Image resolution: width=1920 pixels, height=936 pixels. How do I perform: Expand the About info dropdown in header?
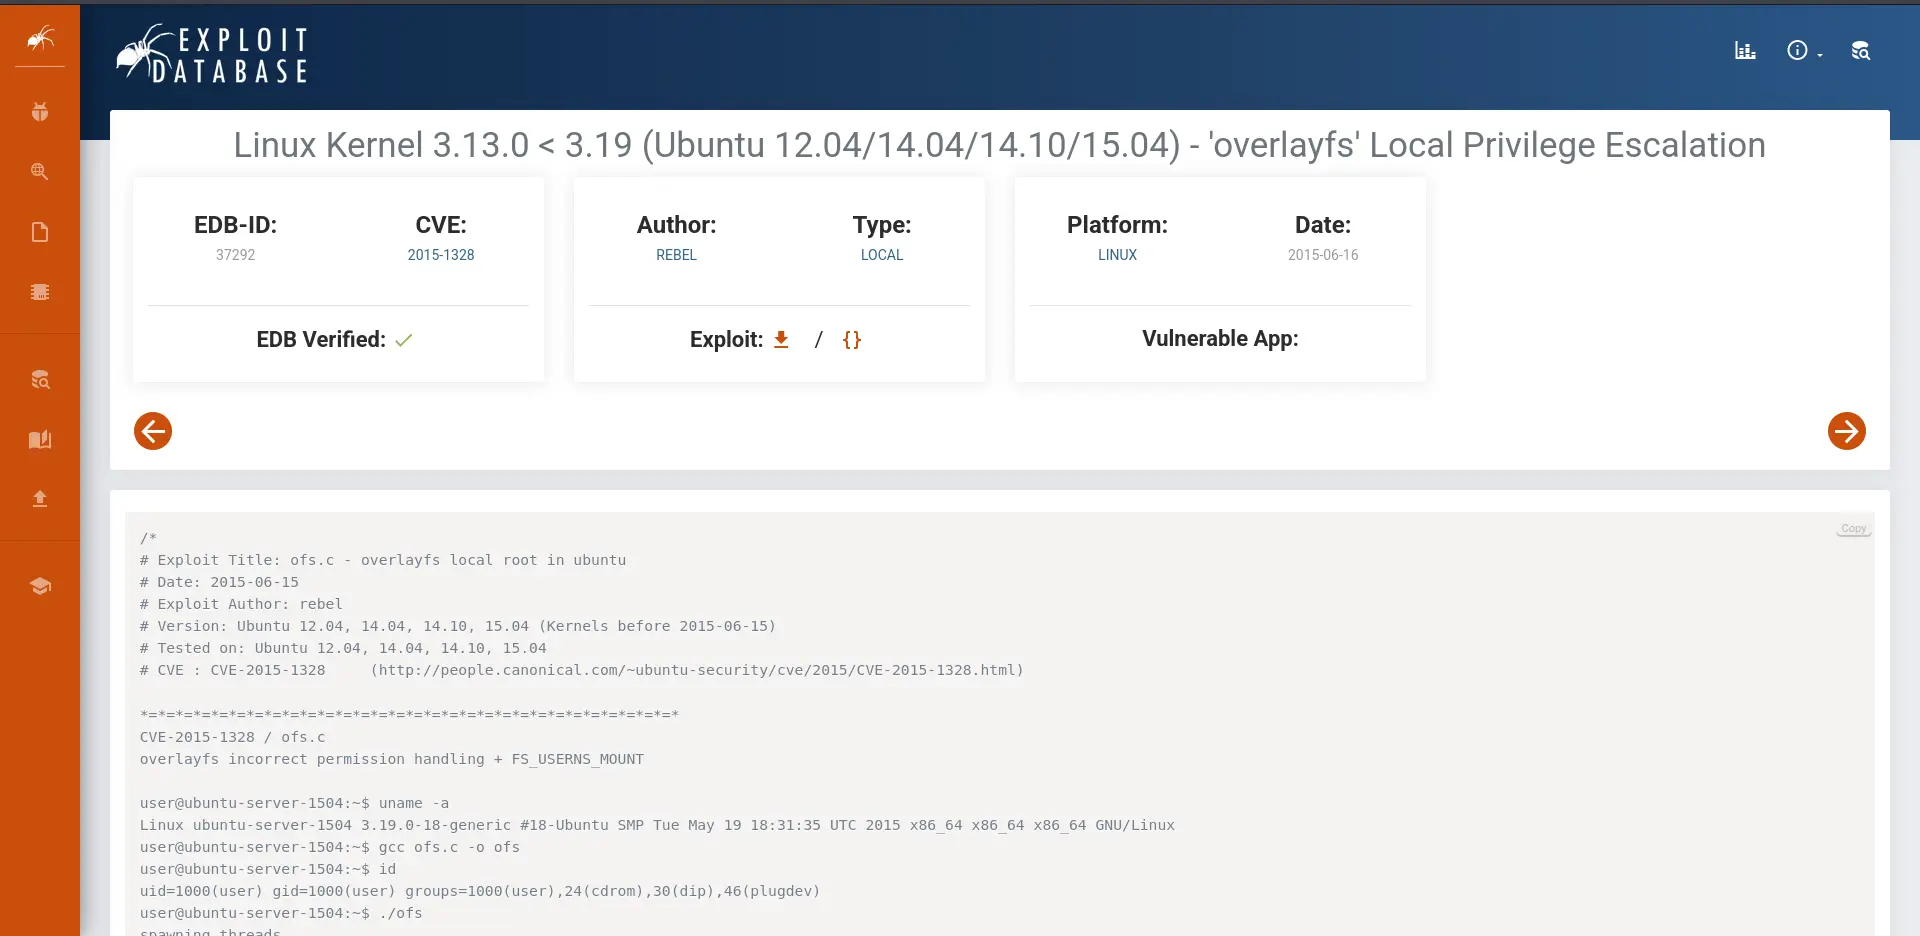point(1804,51)
